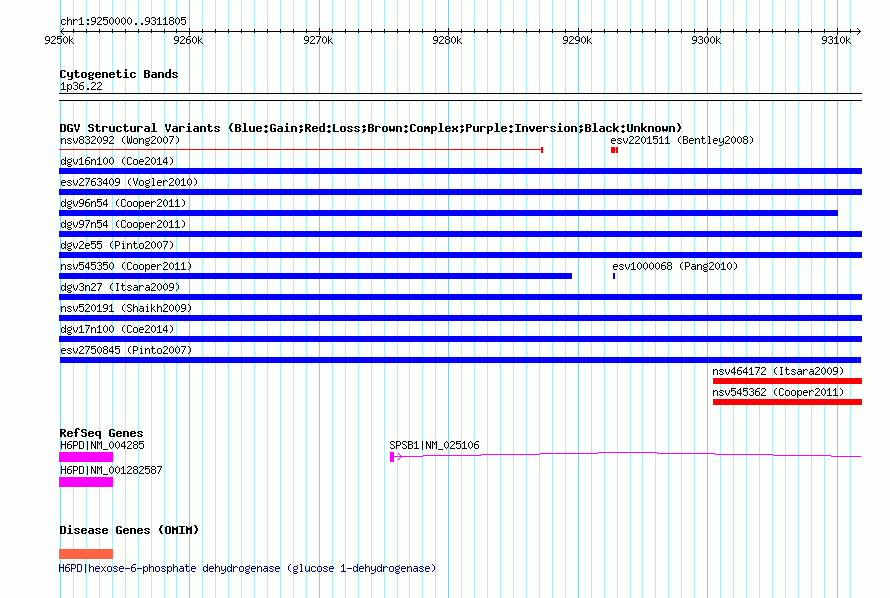Click the 9300k mark on the ruler
The image size is (890, 598).
click(x=706, y=40)
